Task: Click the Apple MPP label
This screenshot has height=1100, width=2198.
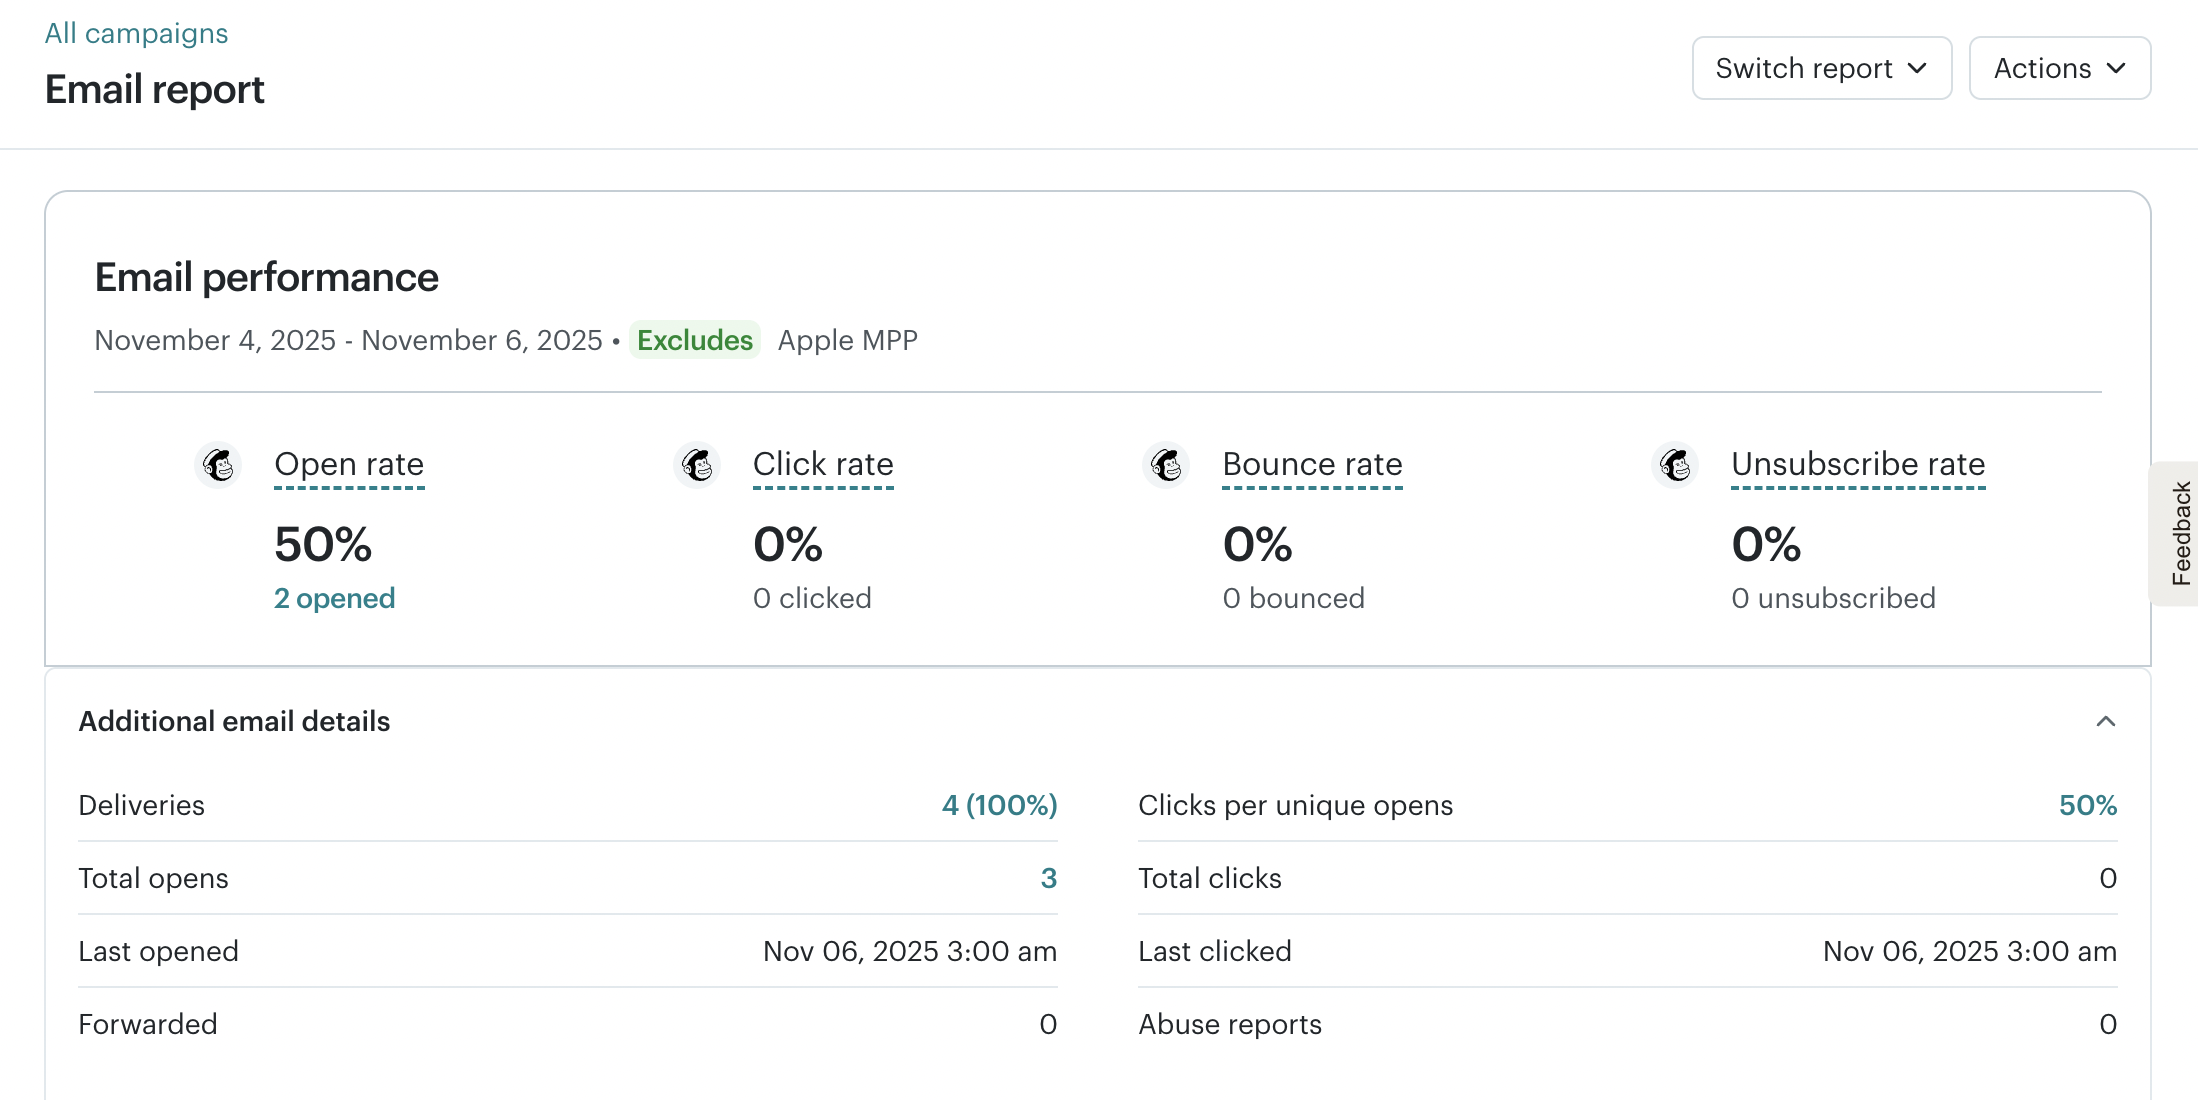Action: pyautogui.click(x=847, y=340)
